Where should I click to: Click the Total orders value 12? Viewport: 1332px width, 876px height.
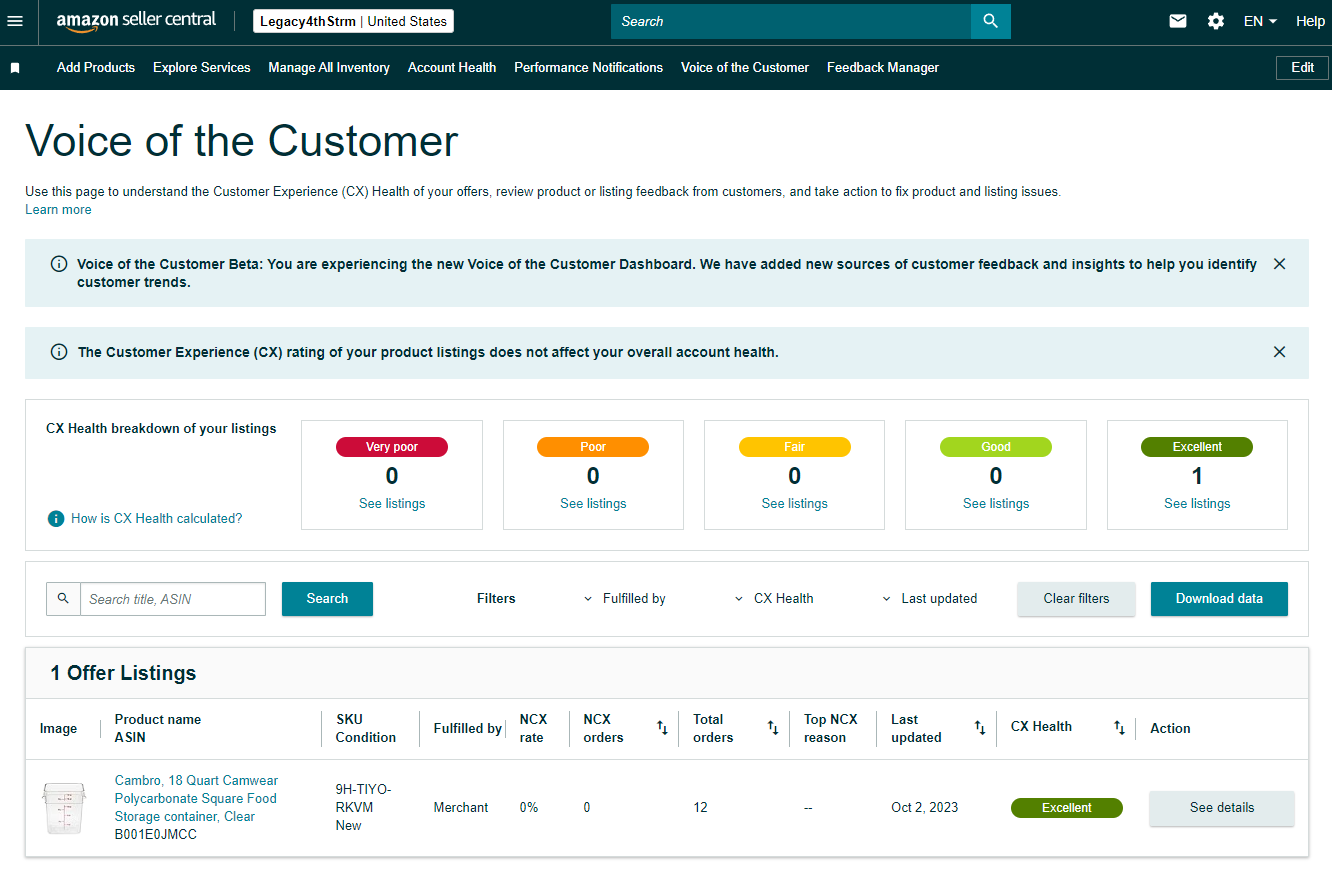pyautogui.click(x=700, y=808)
